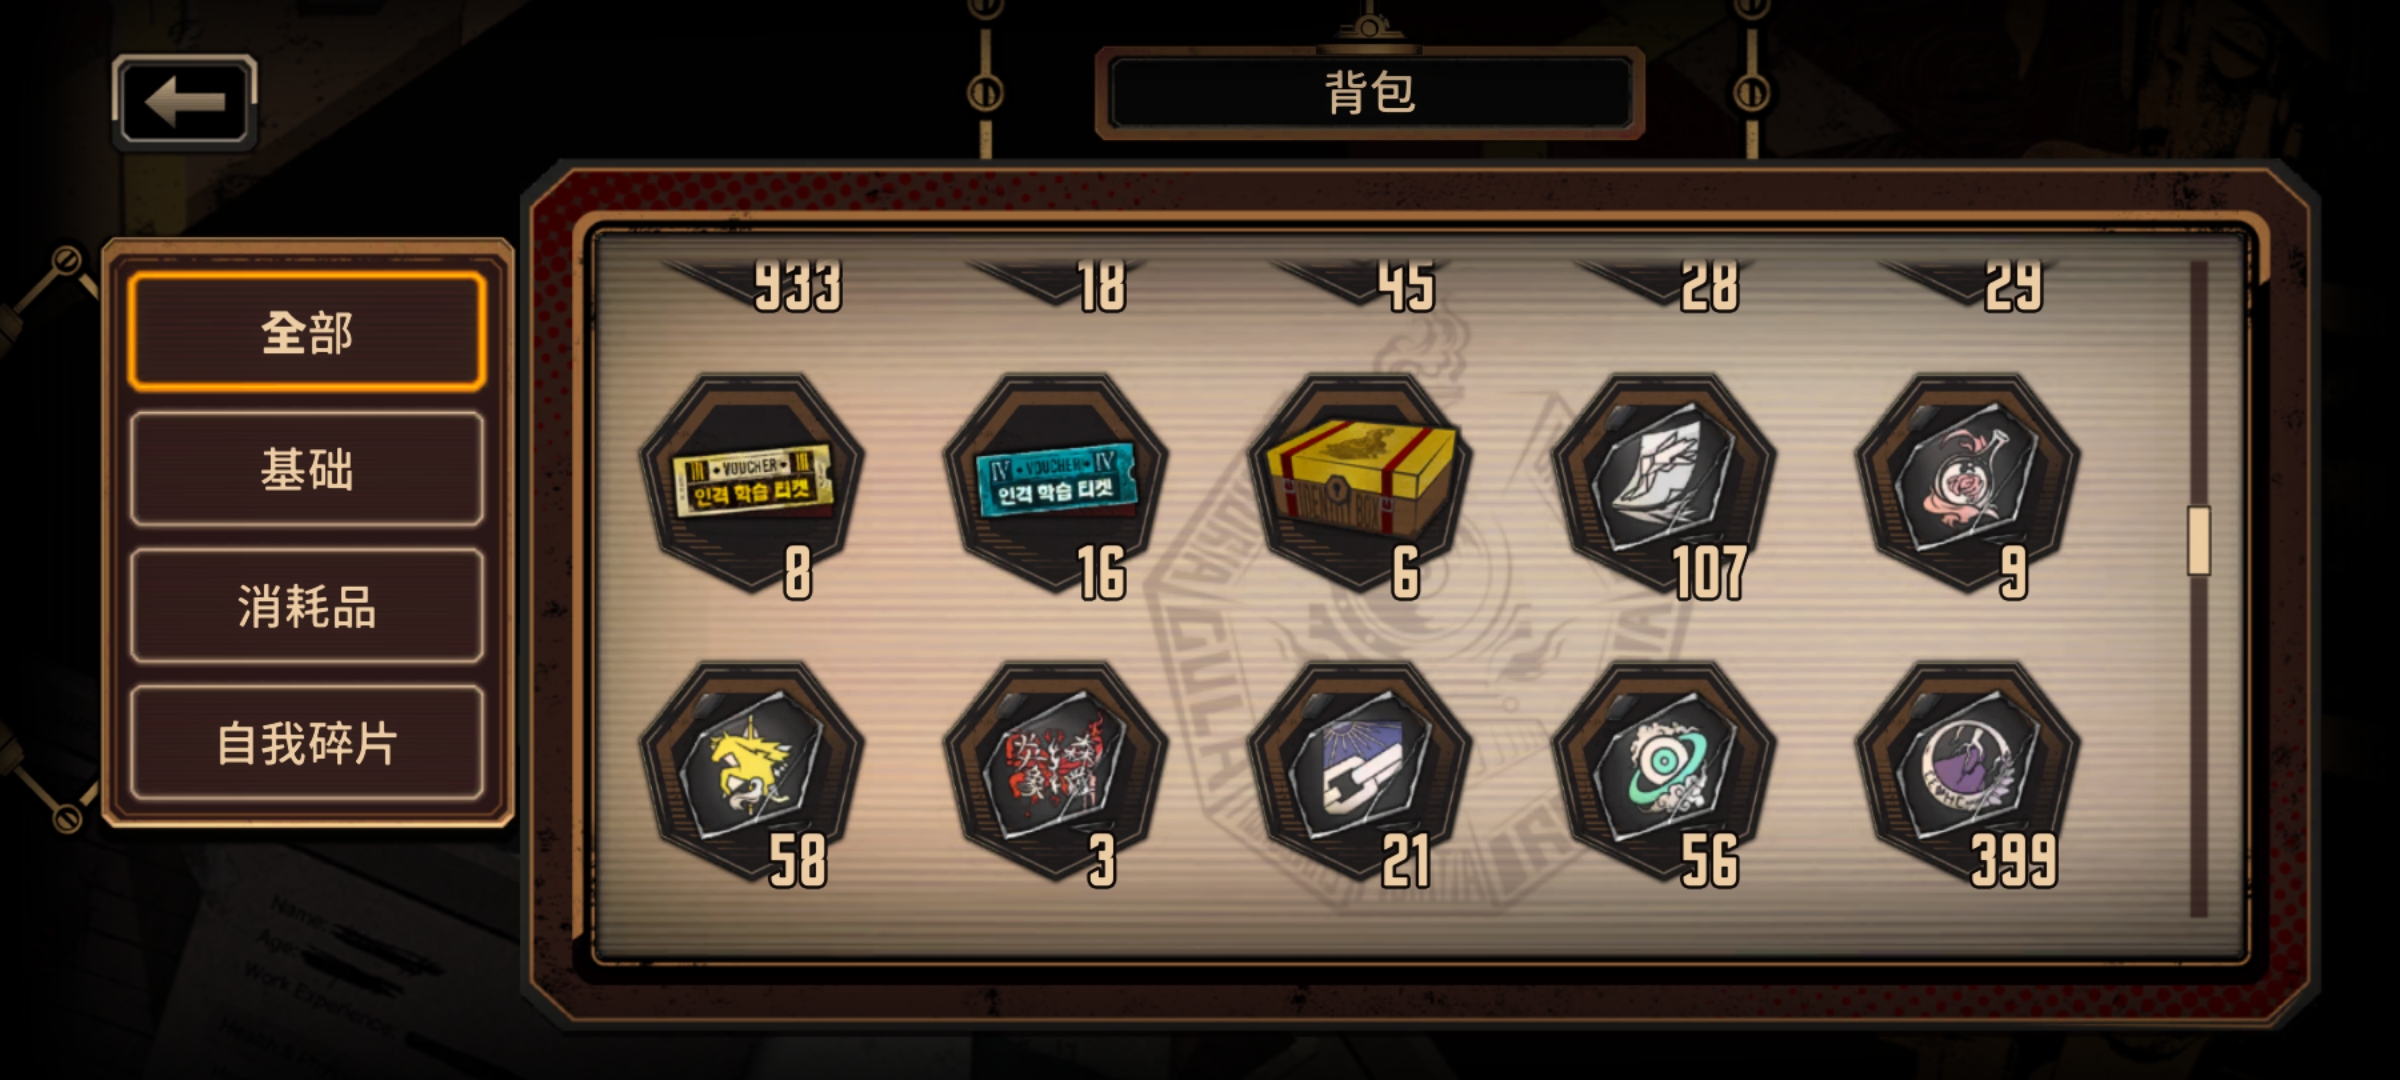Select the yellow level III voucher ticket
Image resolution: width=2400 pixels, height=1080 pixels.
753,483
